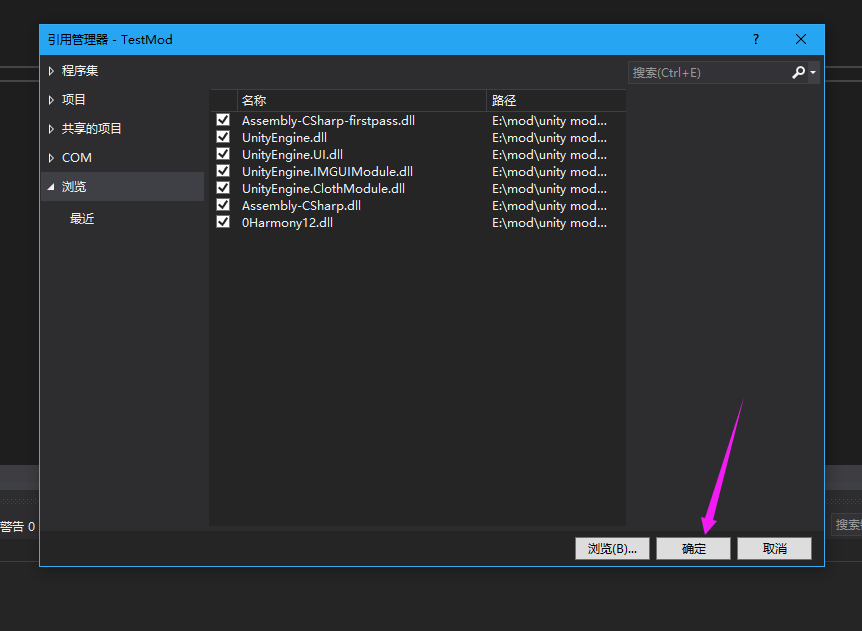Uncheck UnityEngine.ClothModule.dll reference
Image resolution: width=862 pixels, height=631 pixels.
point(222,187)
